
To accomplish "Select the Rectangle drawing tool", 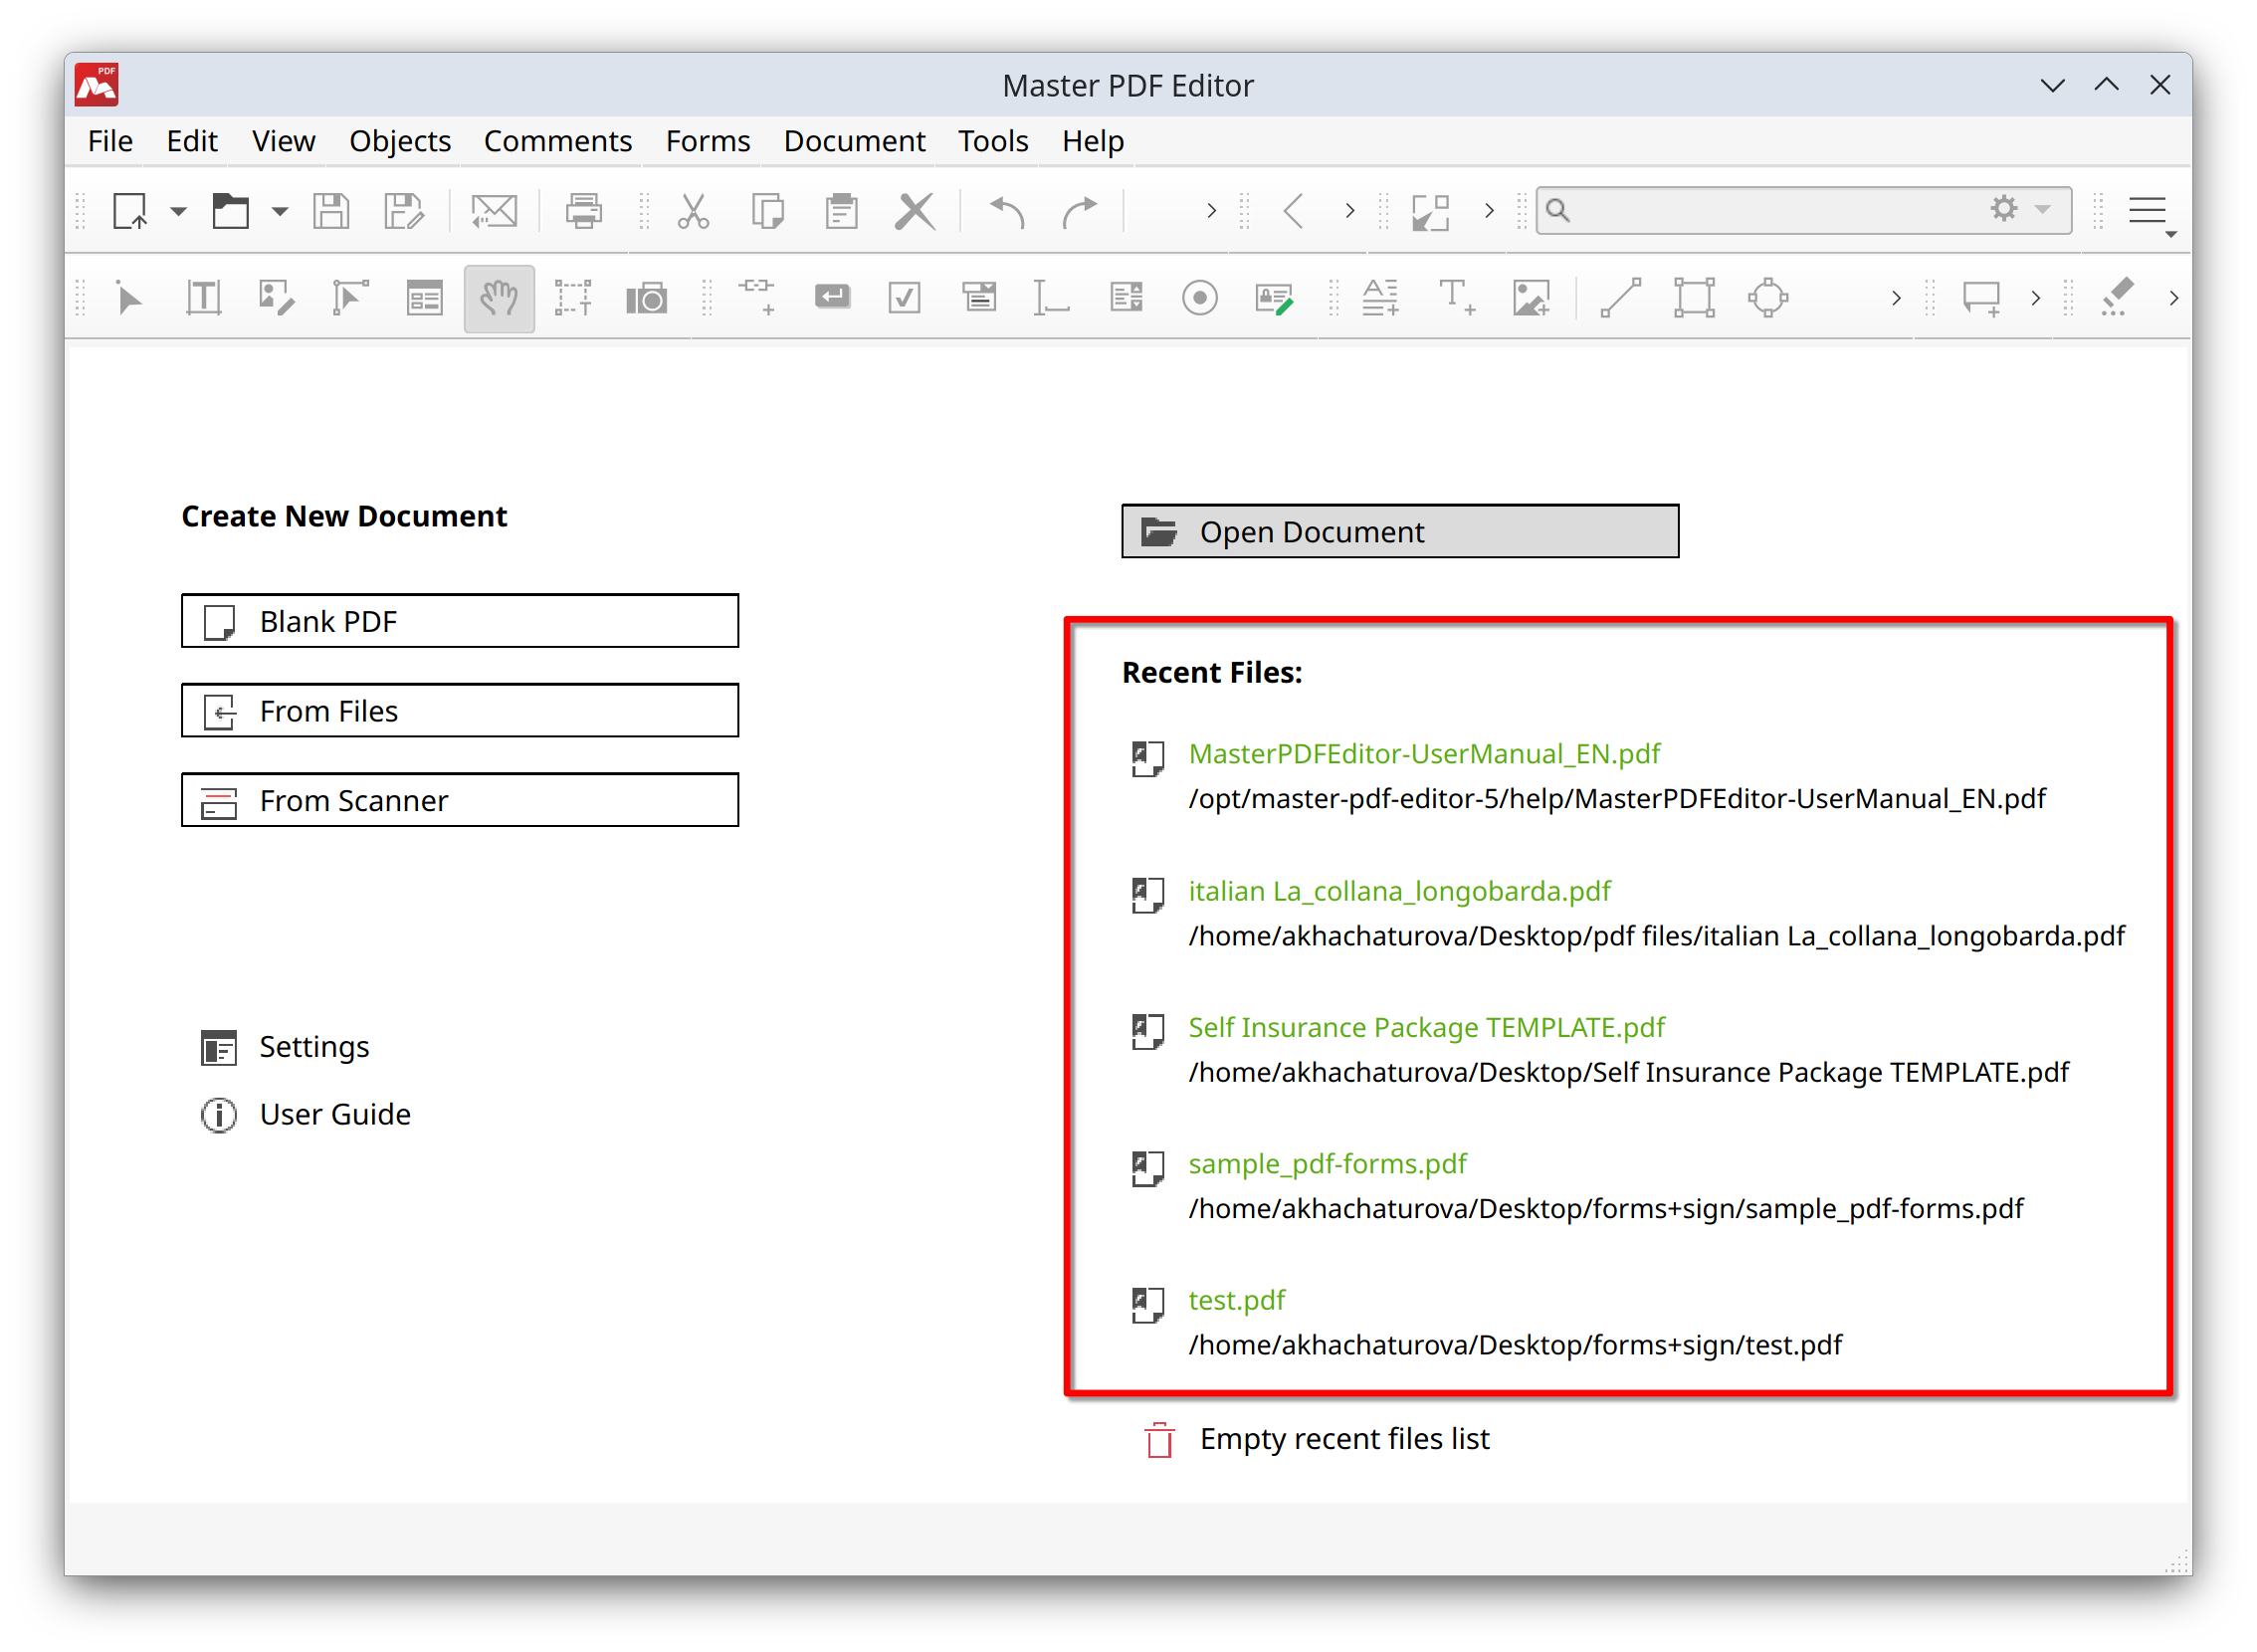I will pyautogui.click(x=1695, y=298).
